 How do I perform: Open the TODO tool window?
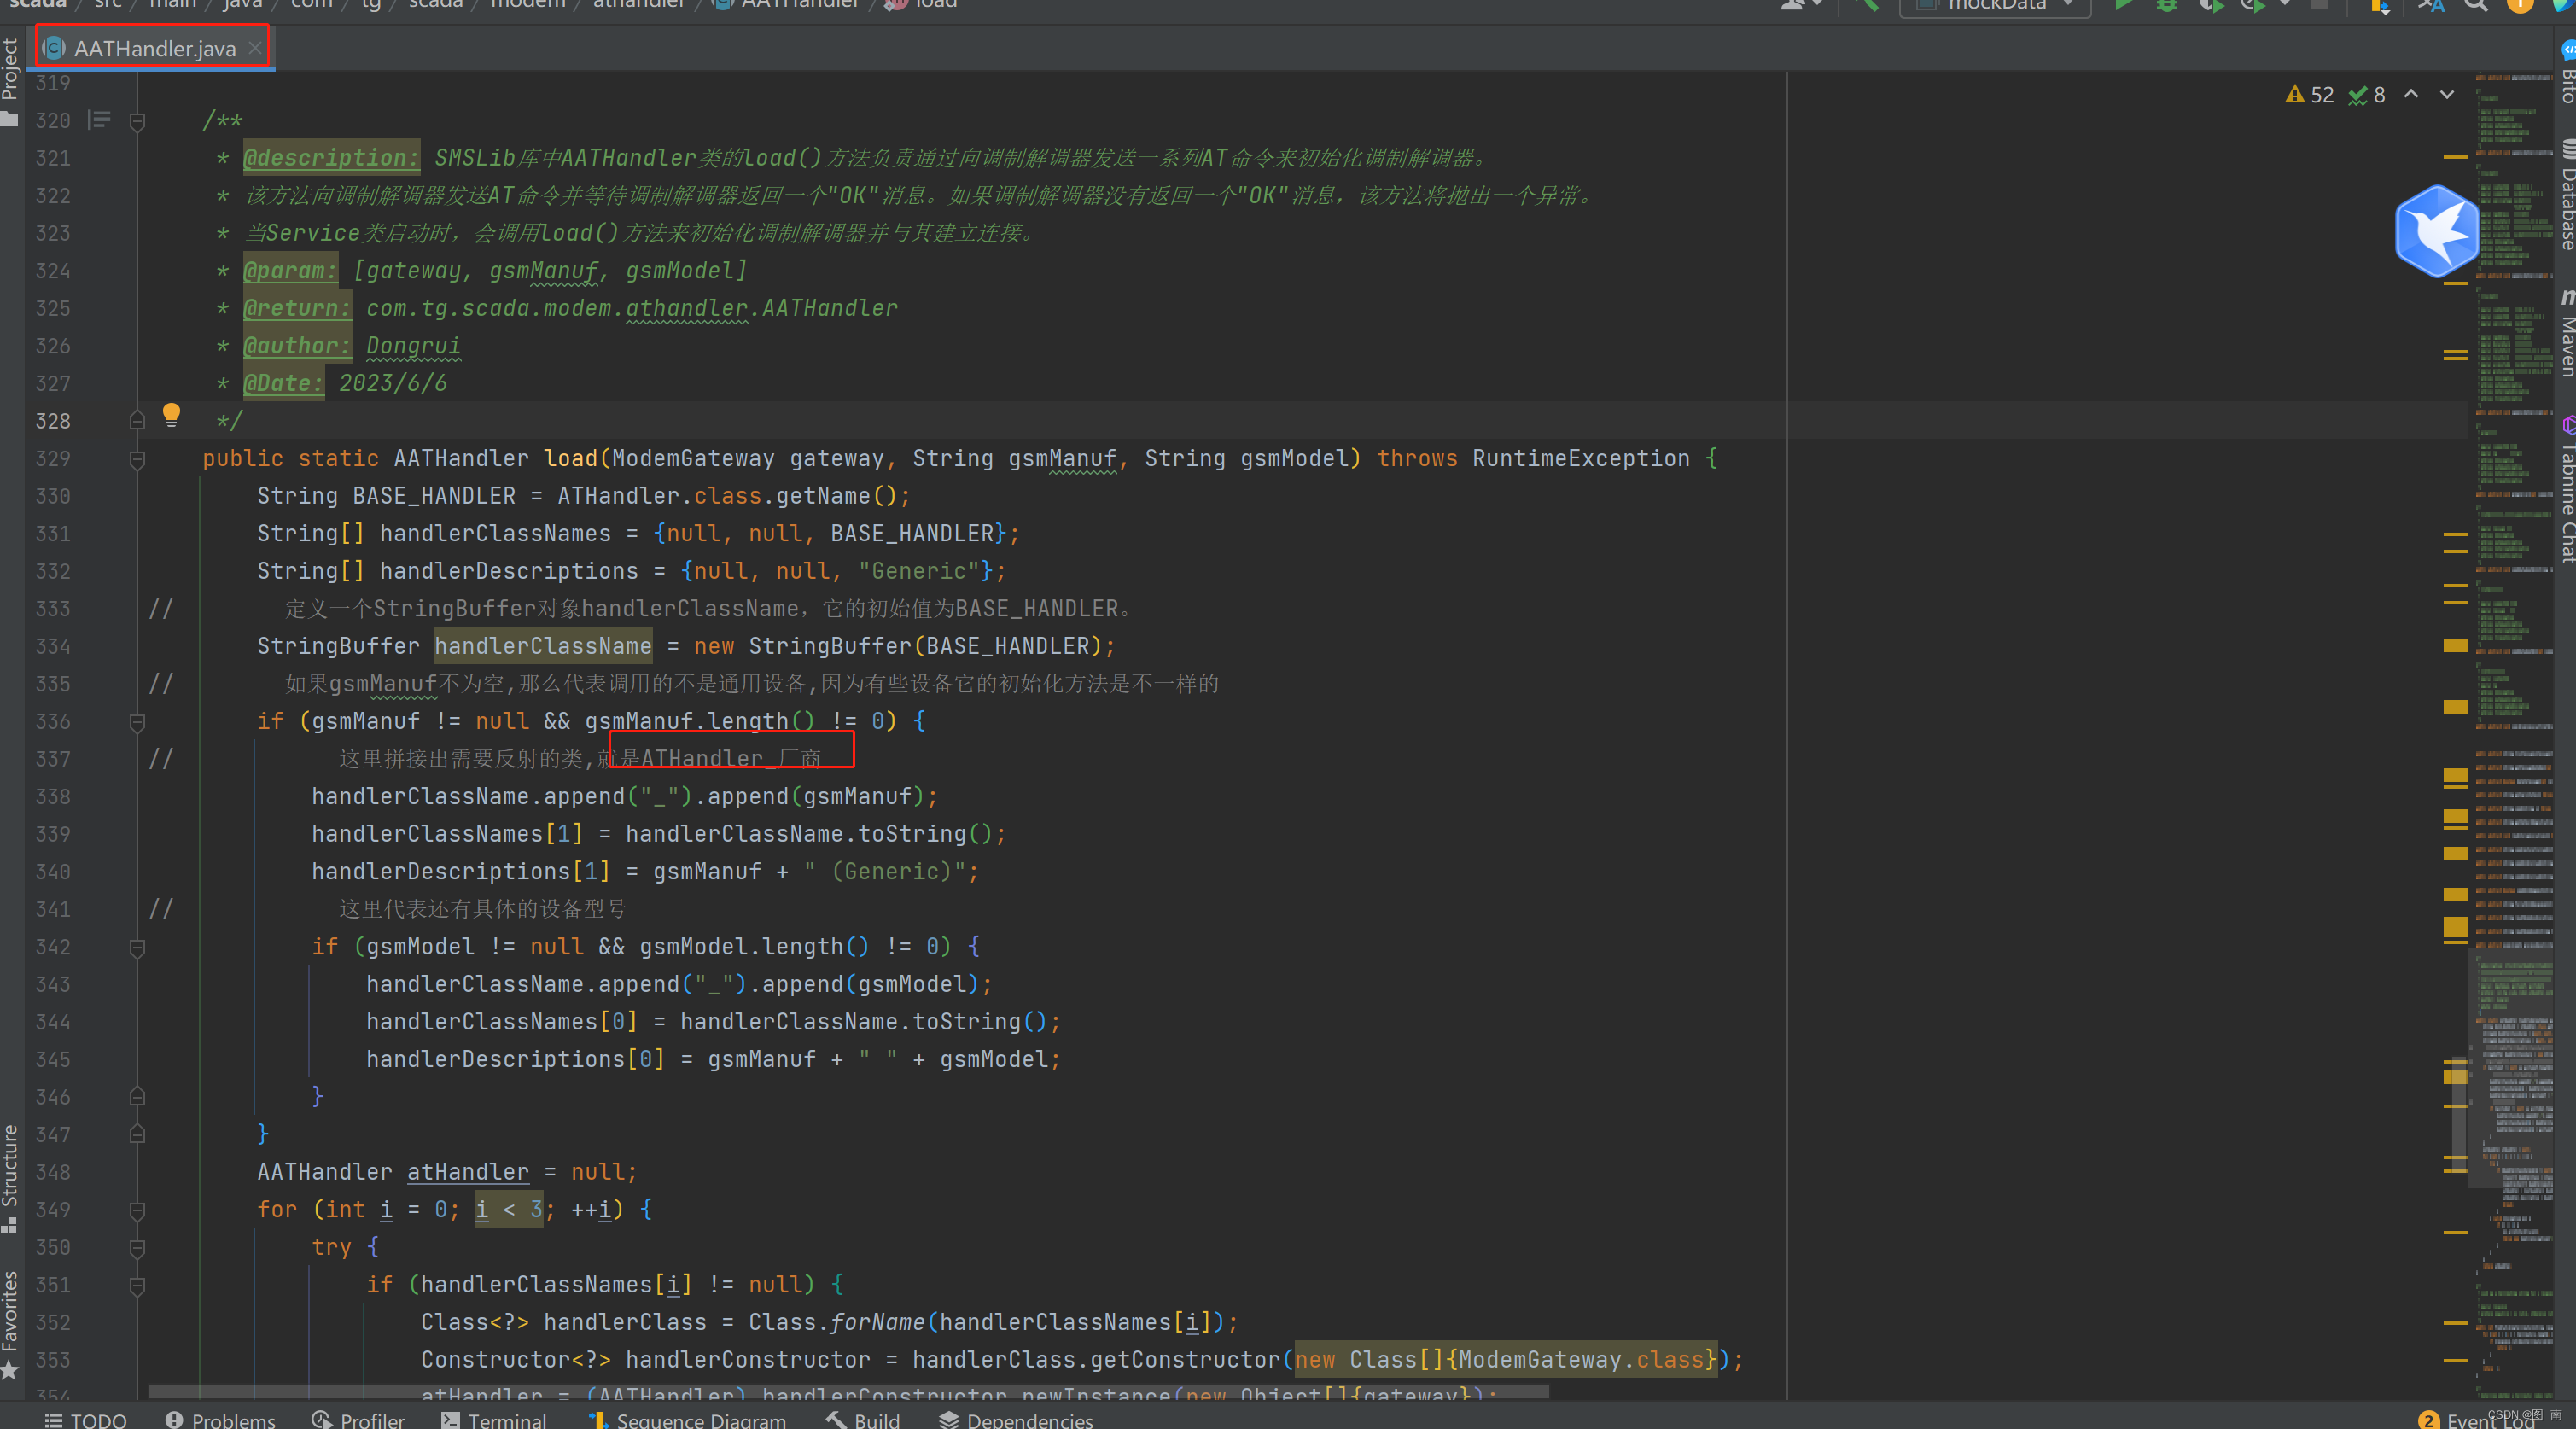pos(86,1420)
